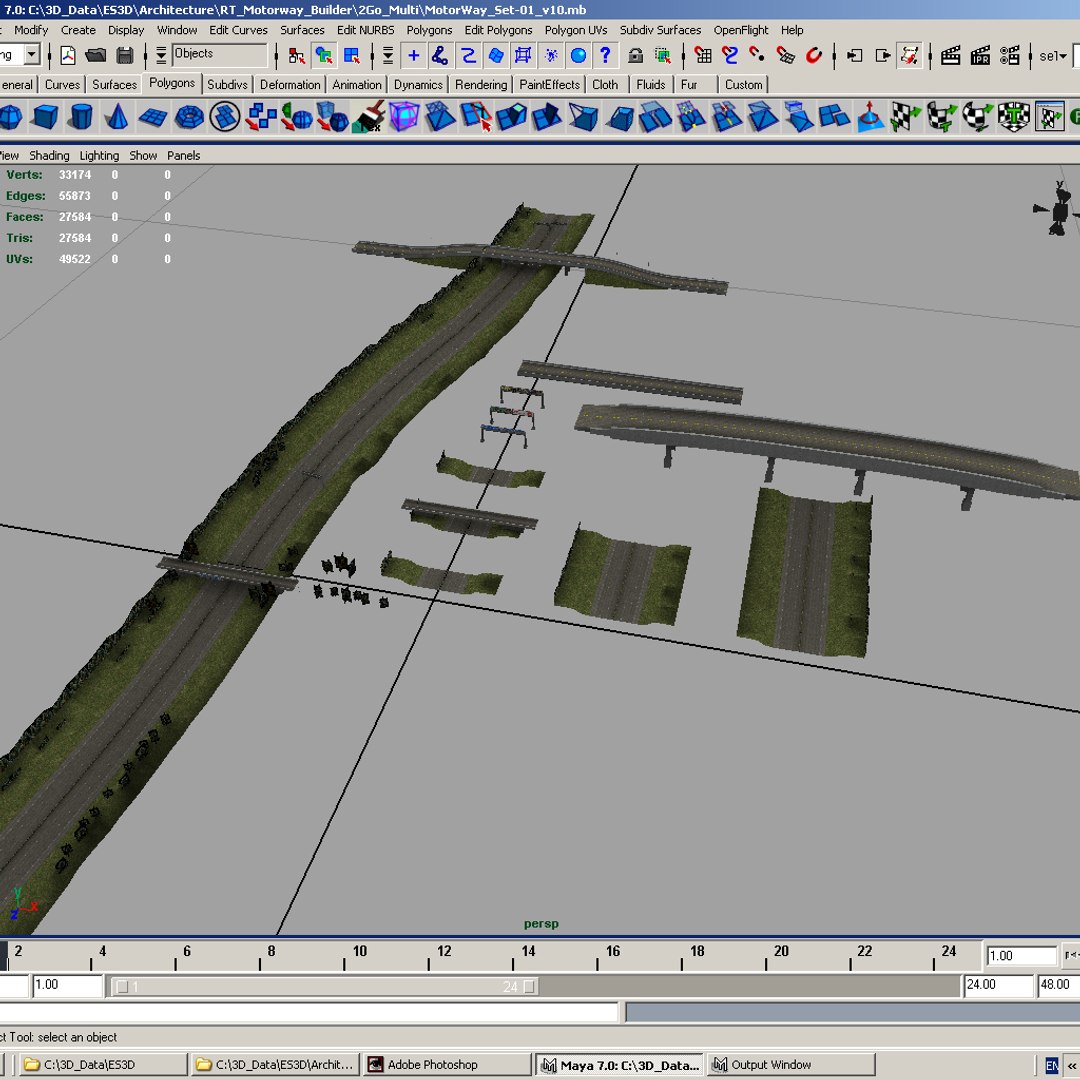Create a polygon cube from the shelf
1080x1080 pixels.
pos(45,116)
